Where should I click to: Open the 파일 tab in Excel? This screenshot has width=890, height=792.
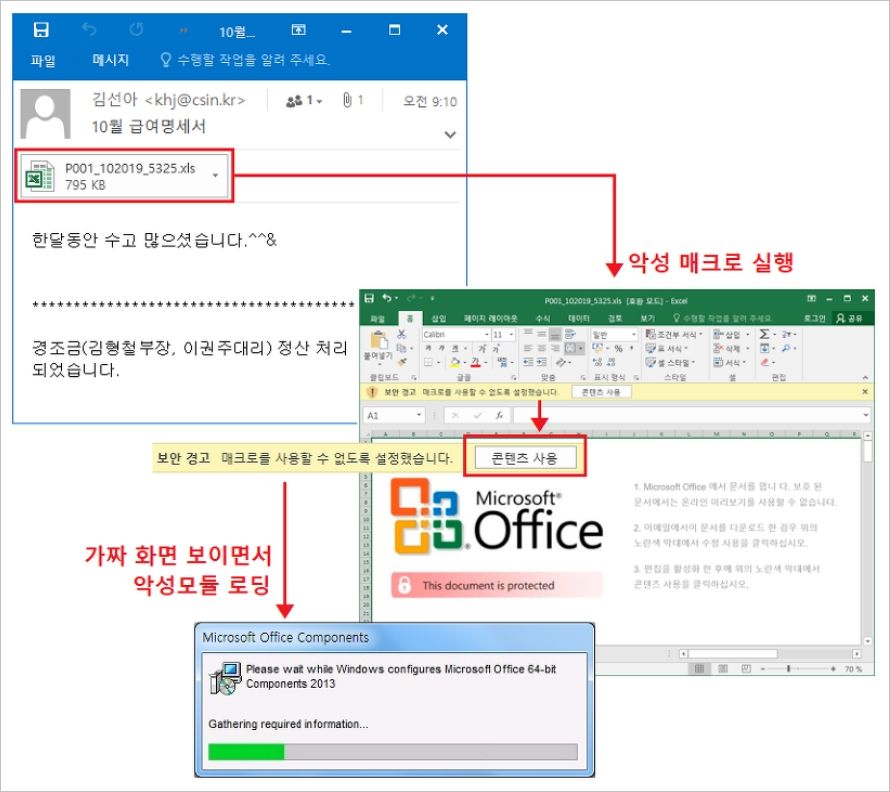(377, 319)
